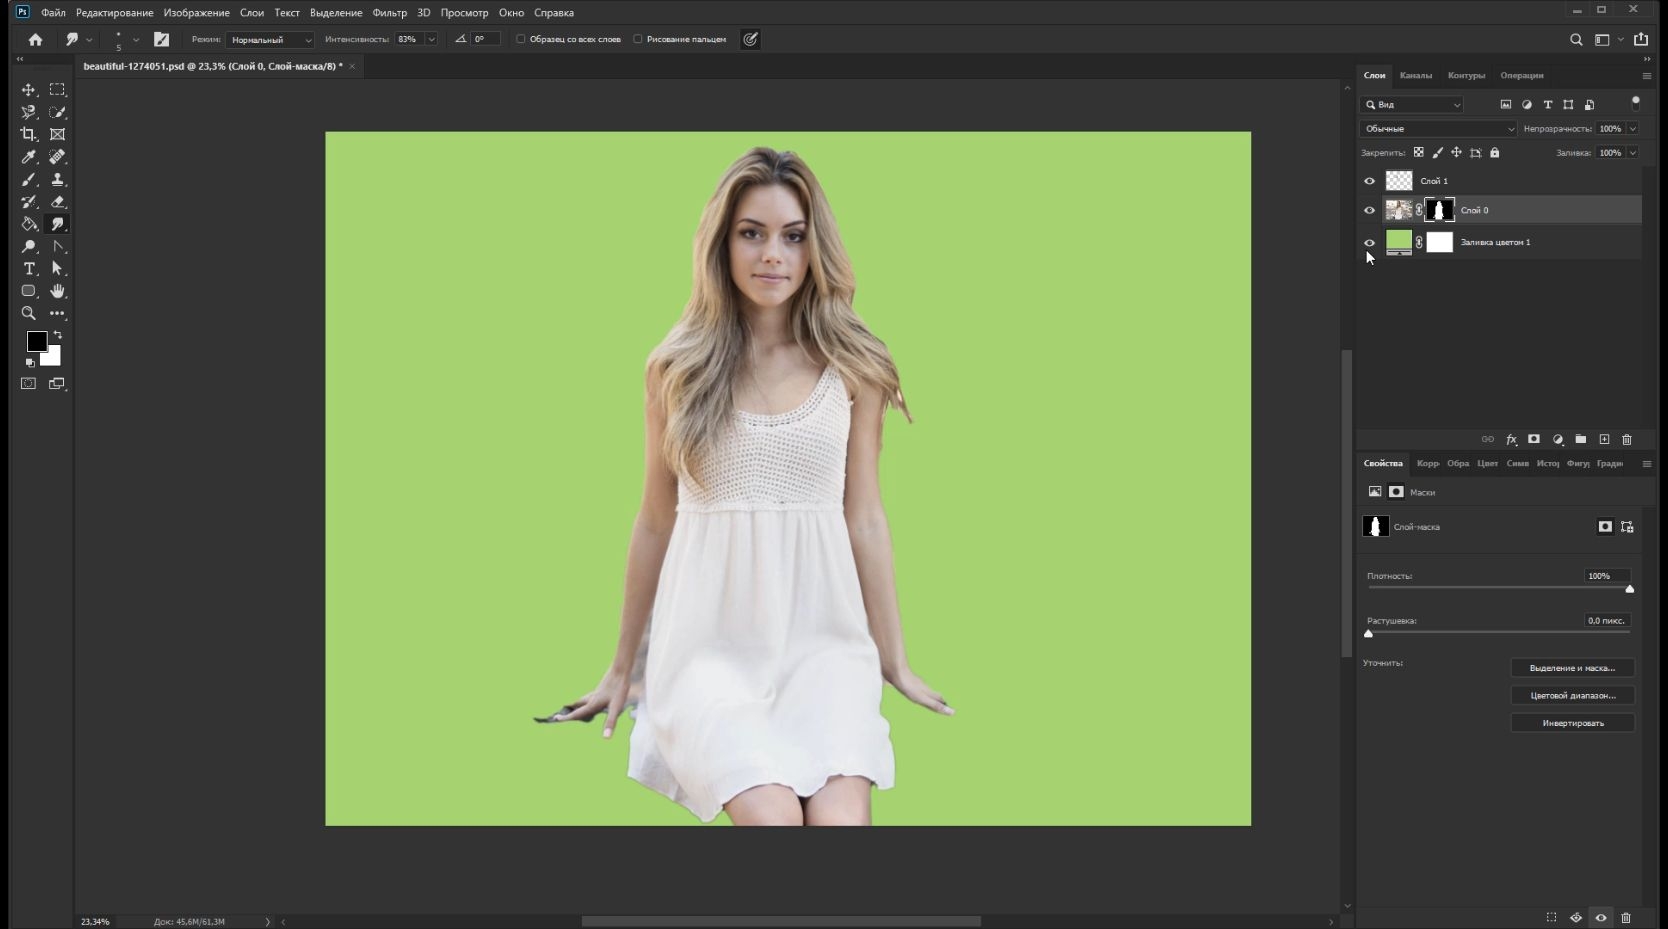Toggle Quick Mask mode icon
The height and width of the screenshot is (929, 1668).
(x=28, y=384)
